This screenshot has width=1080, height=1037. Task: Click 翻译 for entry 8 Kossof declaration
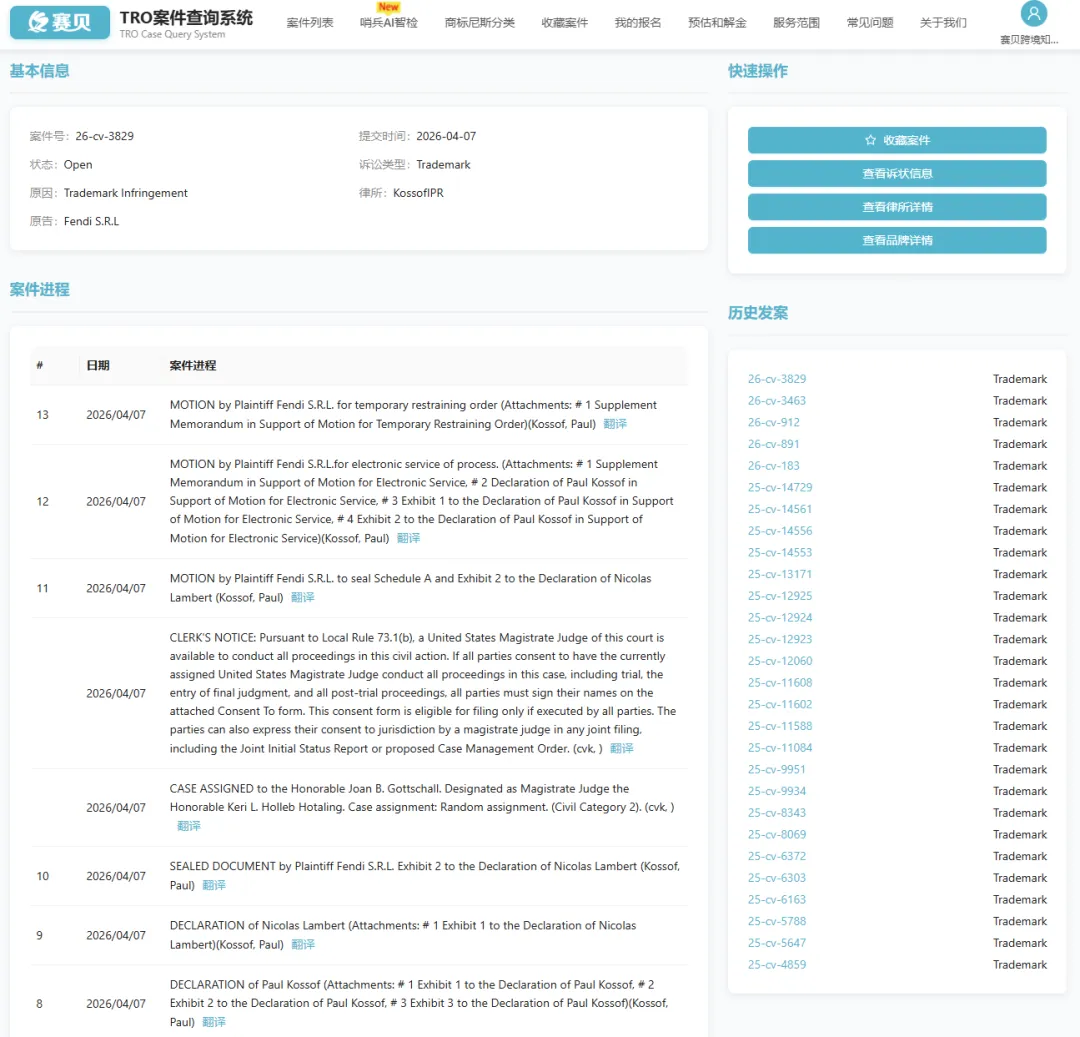(x=214, y=1023)
